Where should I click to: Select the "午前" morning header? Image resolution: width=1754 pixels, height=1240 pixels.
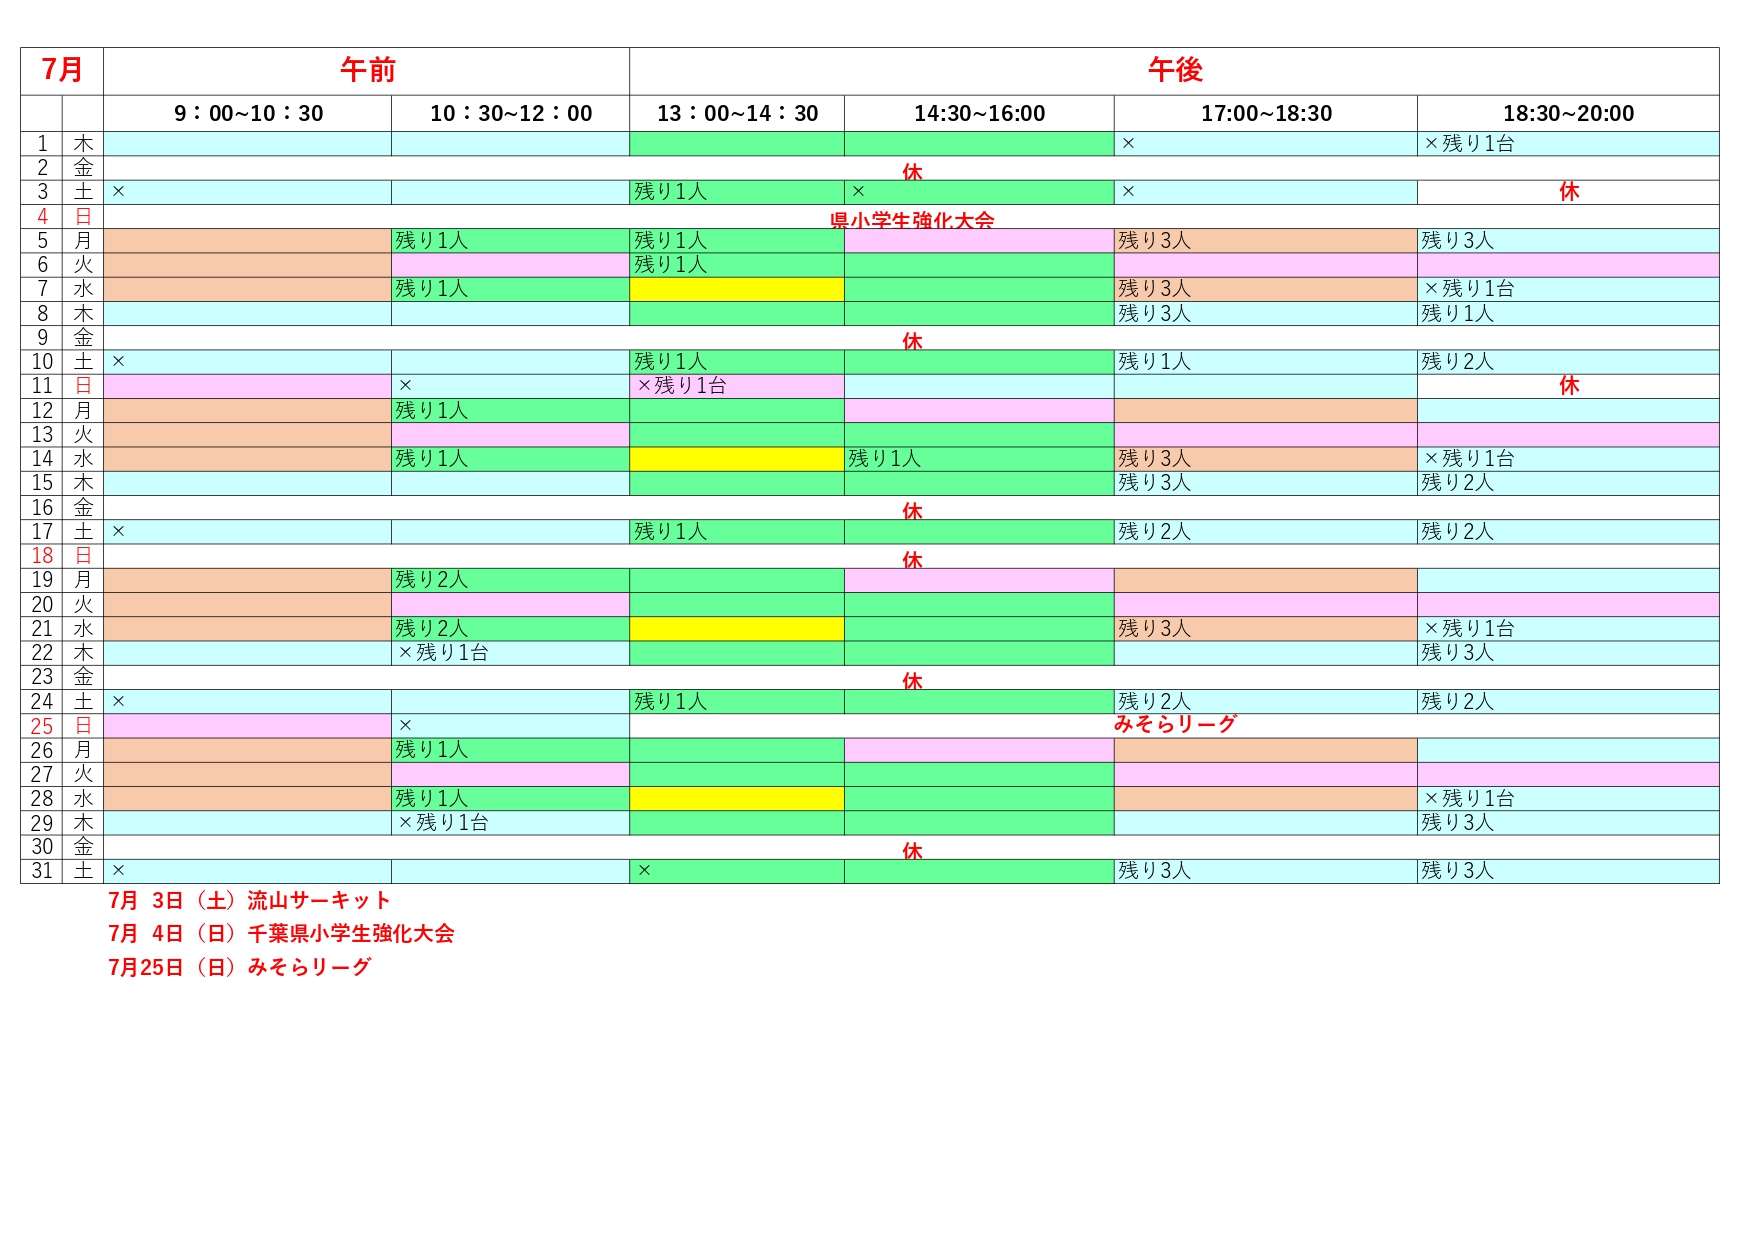click(367, 70)
